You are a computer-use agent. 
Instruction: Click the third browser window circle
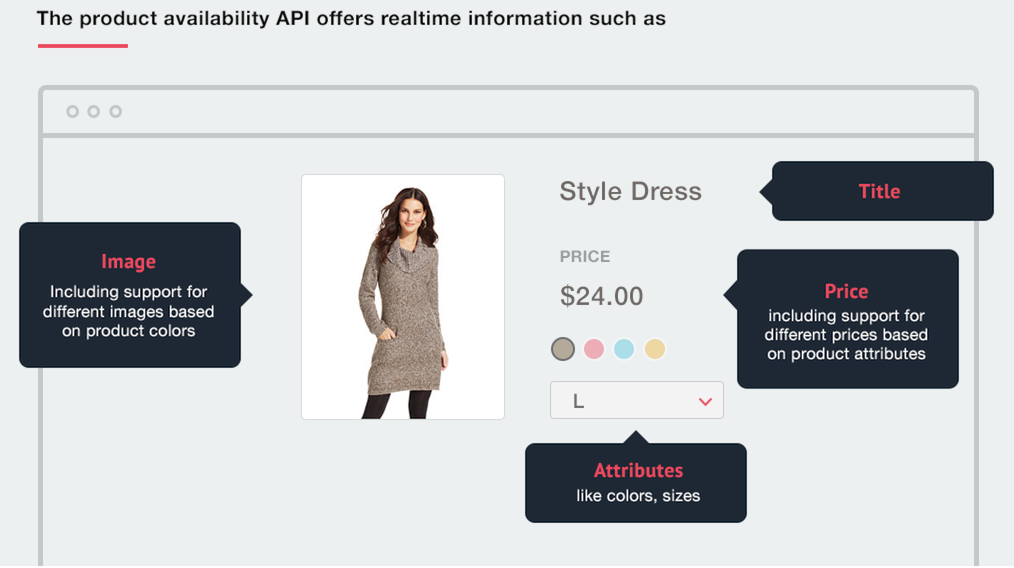116,112
